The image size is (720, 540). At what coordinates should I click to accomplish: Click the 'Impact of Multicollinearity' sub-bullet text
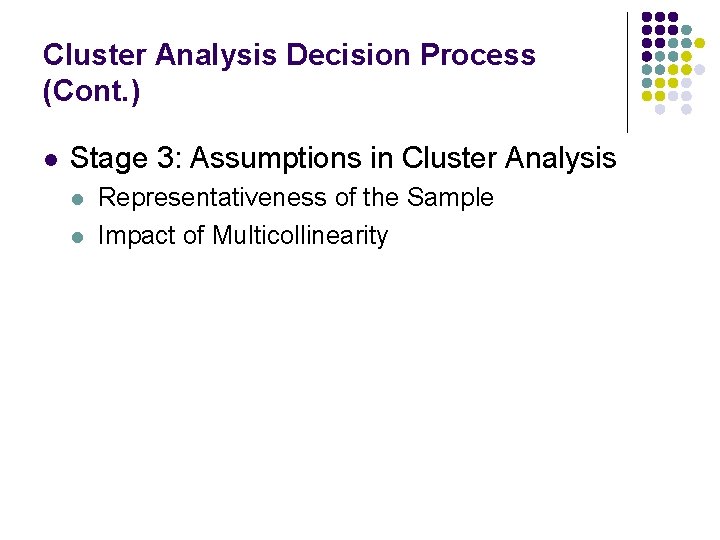(243, 236)
